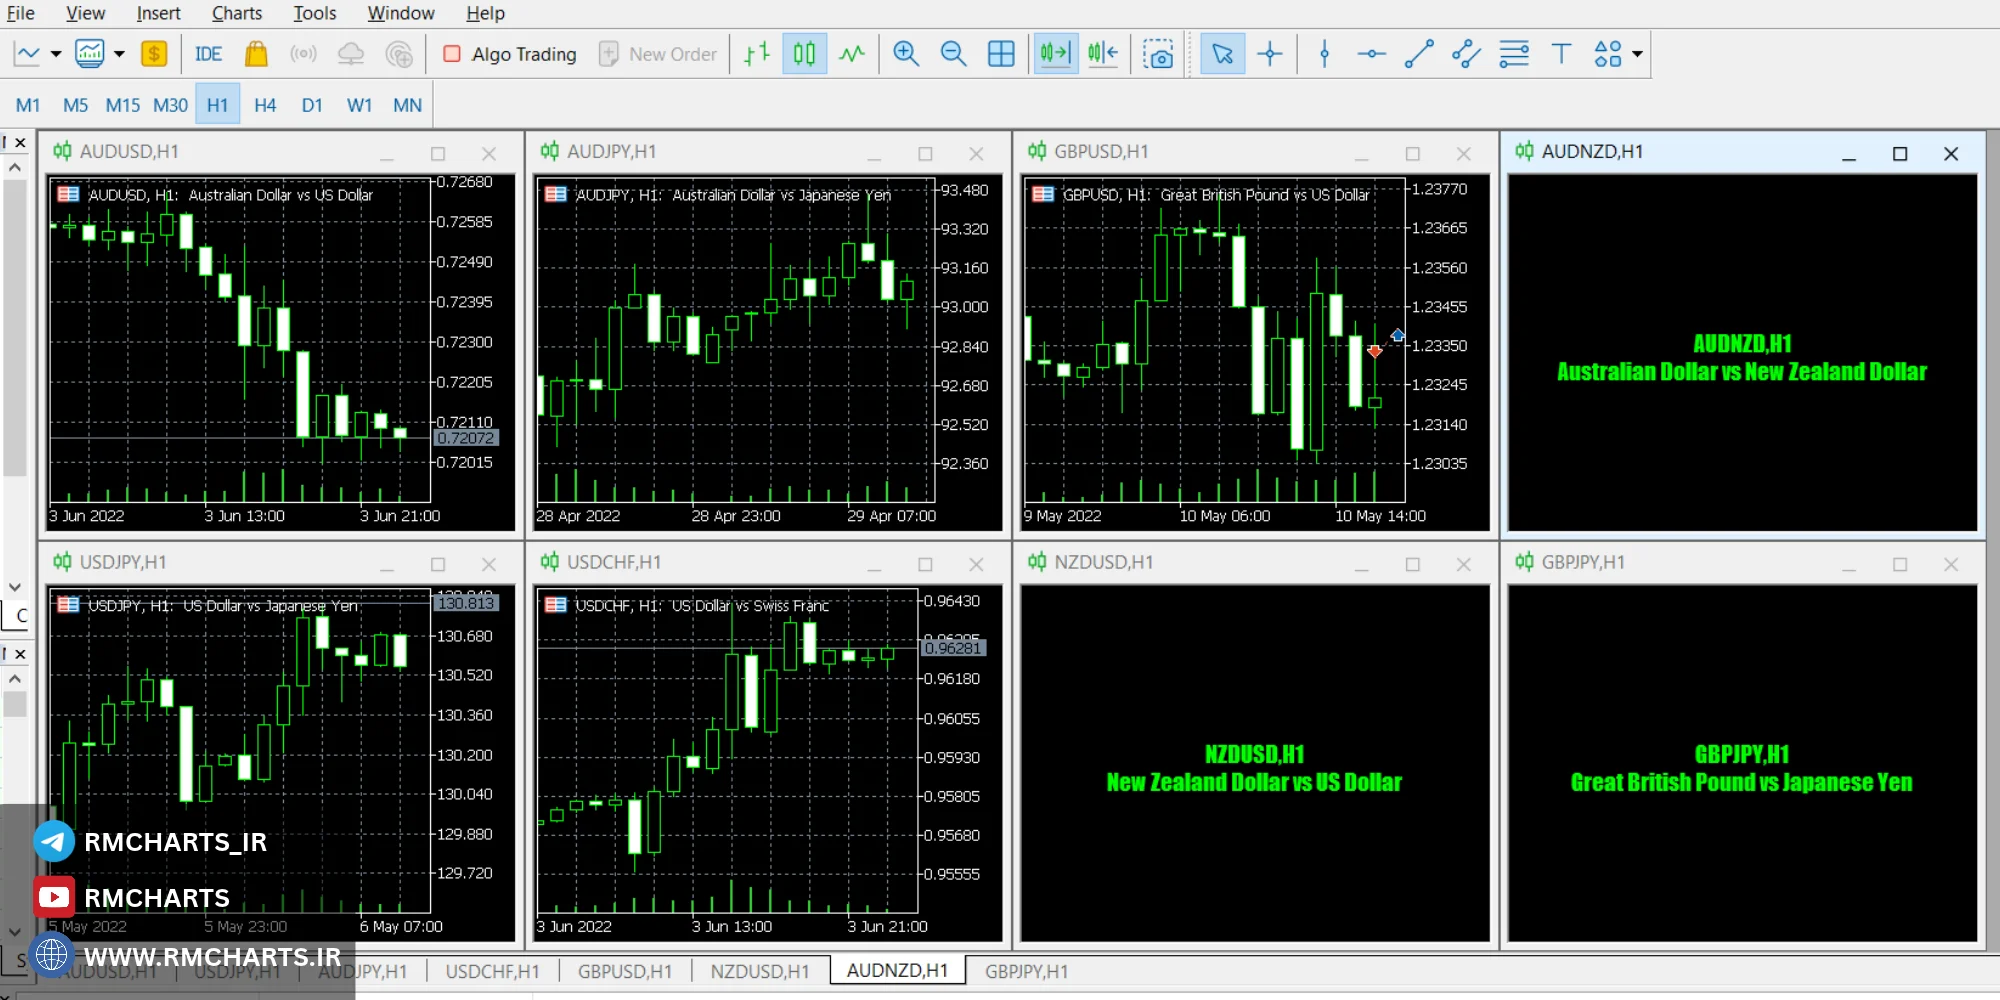The height and width of the screenshot is (1000, 2000).
Task: Switch to the GBPJPY,H1 chart tab
Action: coord(1026,971)
